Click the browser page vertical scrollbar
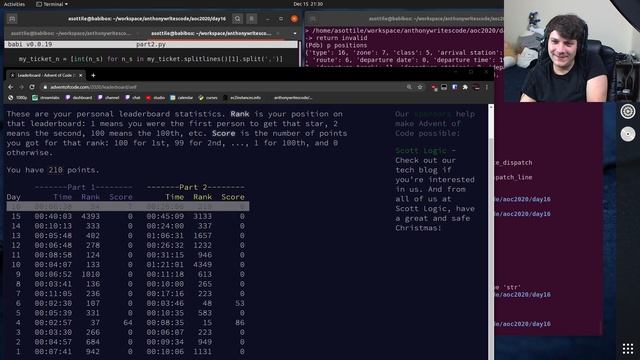This screenshot has height=360, width=640. point(491,232)
